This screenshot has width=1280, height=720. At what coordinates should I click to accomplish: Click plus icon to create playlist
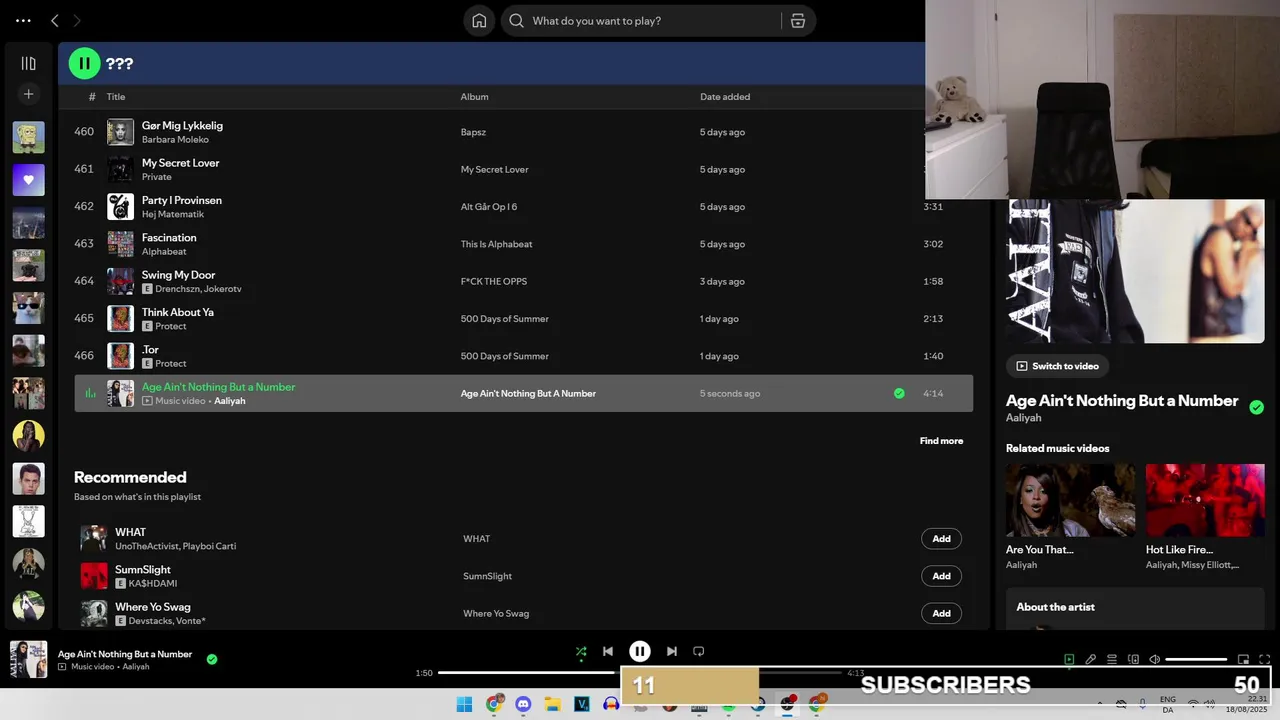pyautogui.click(x=28, y=94)
